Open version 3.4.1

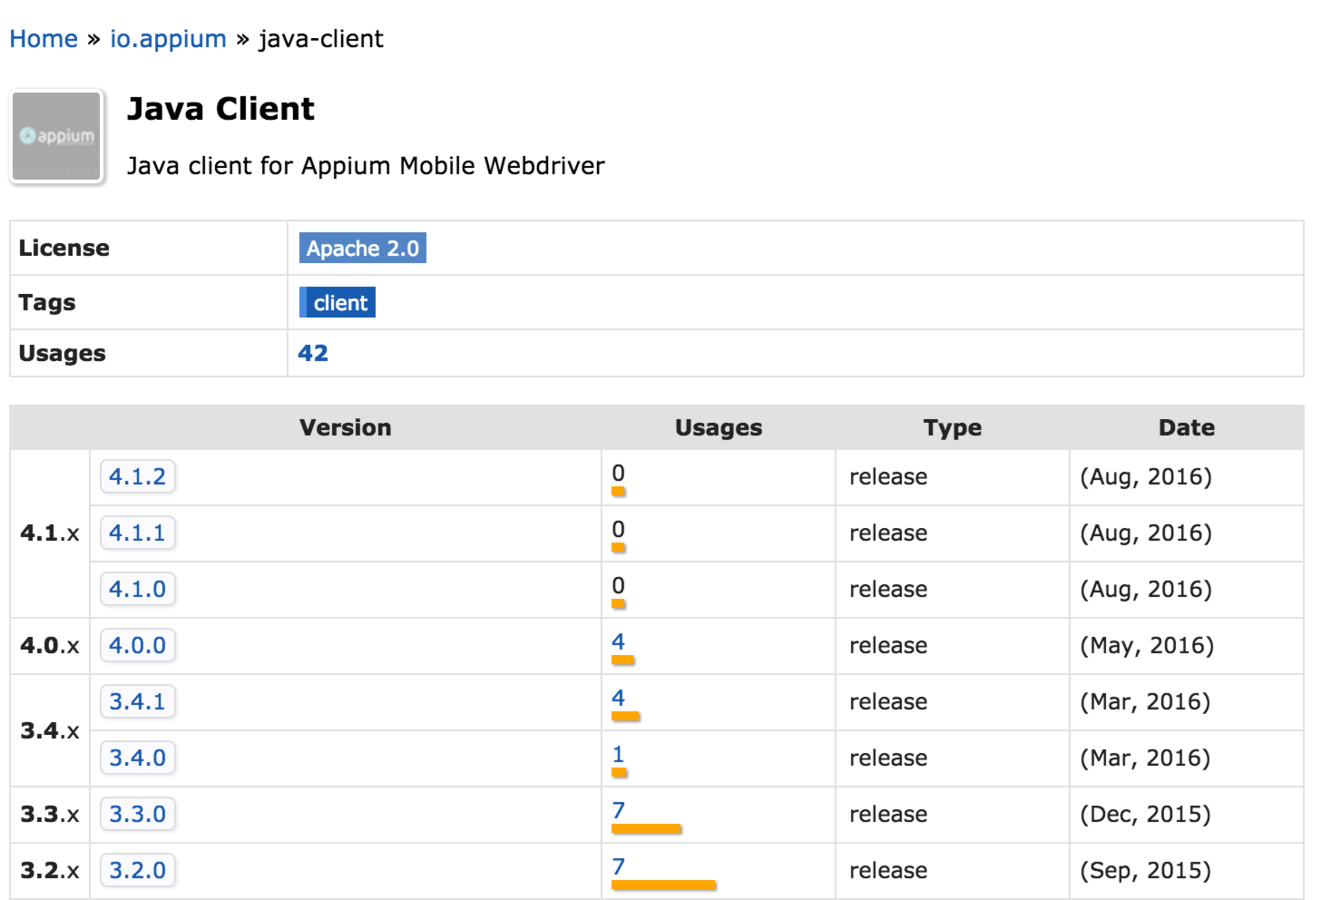point(138,701)
